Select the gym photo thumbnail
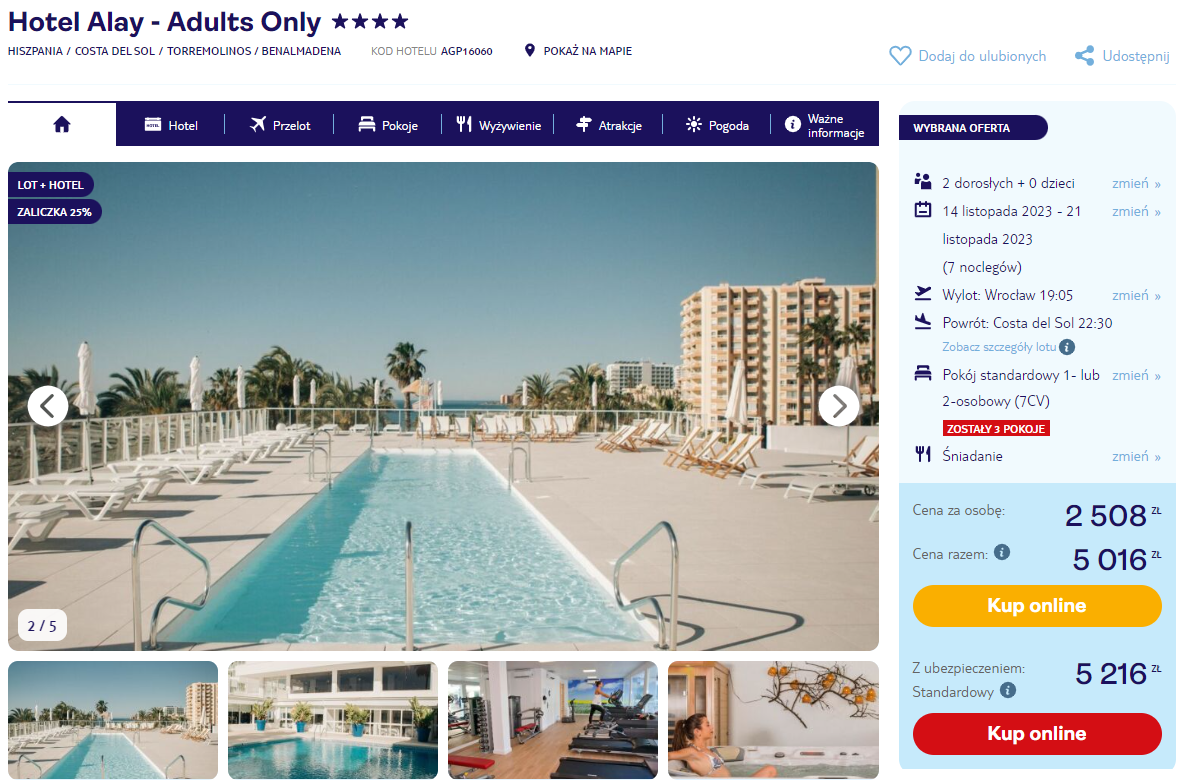 553,720
